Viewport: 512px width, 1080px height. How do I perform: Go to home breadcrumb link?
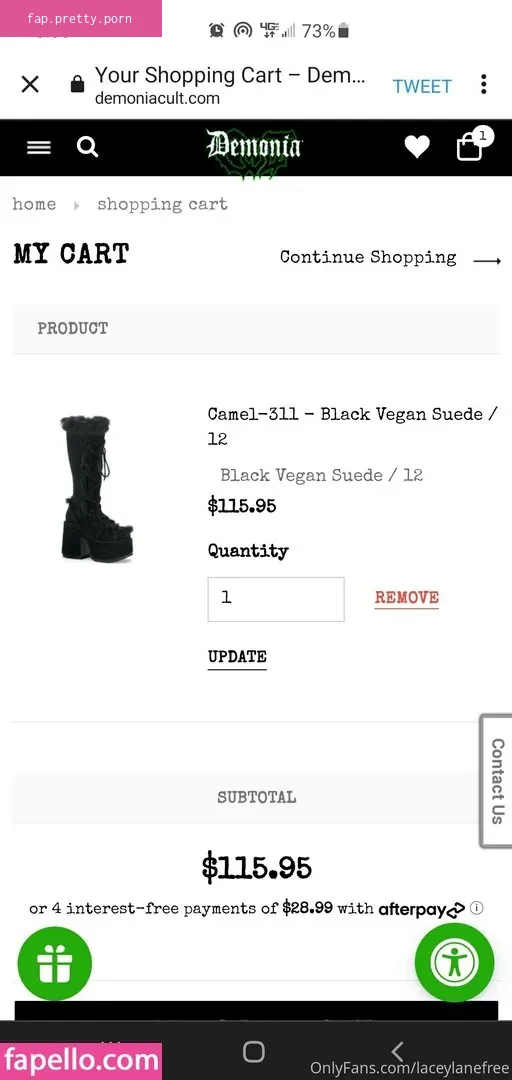34,204
